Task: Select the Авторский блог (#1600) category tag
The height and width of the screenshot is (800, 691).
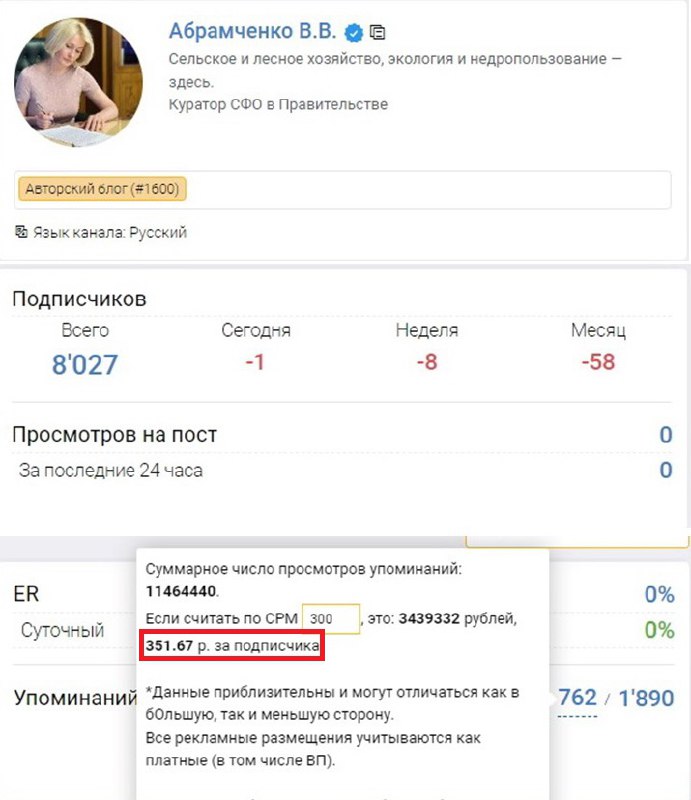Action: (x=102, y=189)
